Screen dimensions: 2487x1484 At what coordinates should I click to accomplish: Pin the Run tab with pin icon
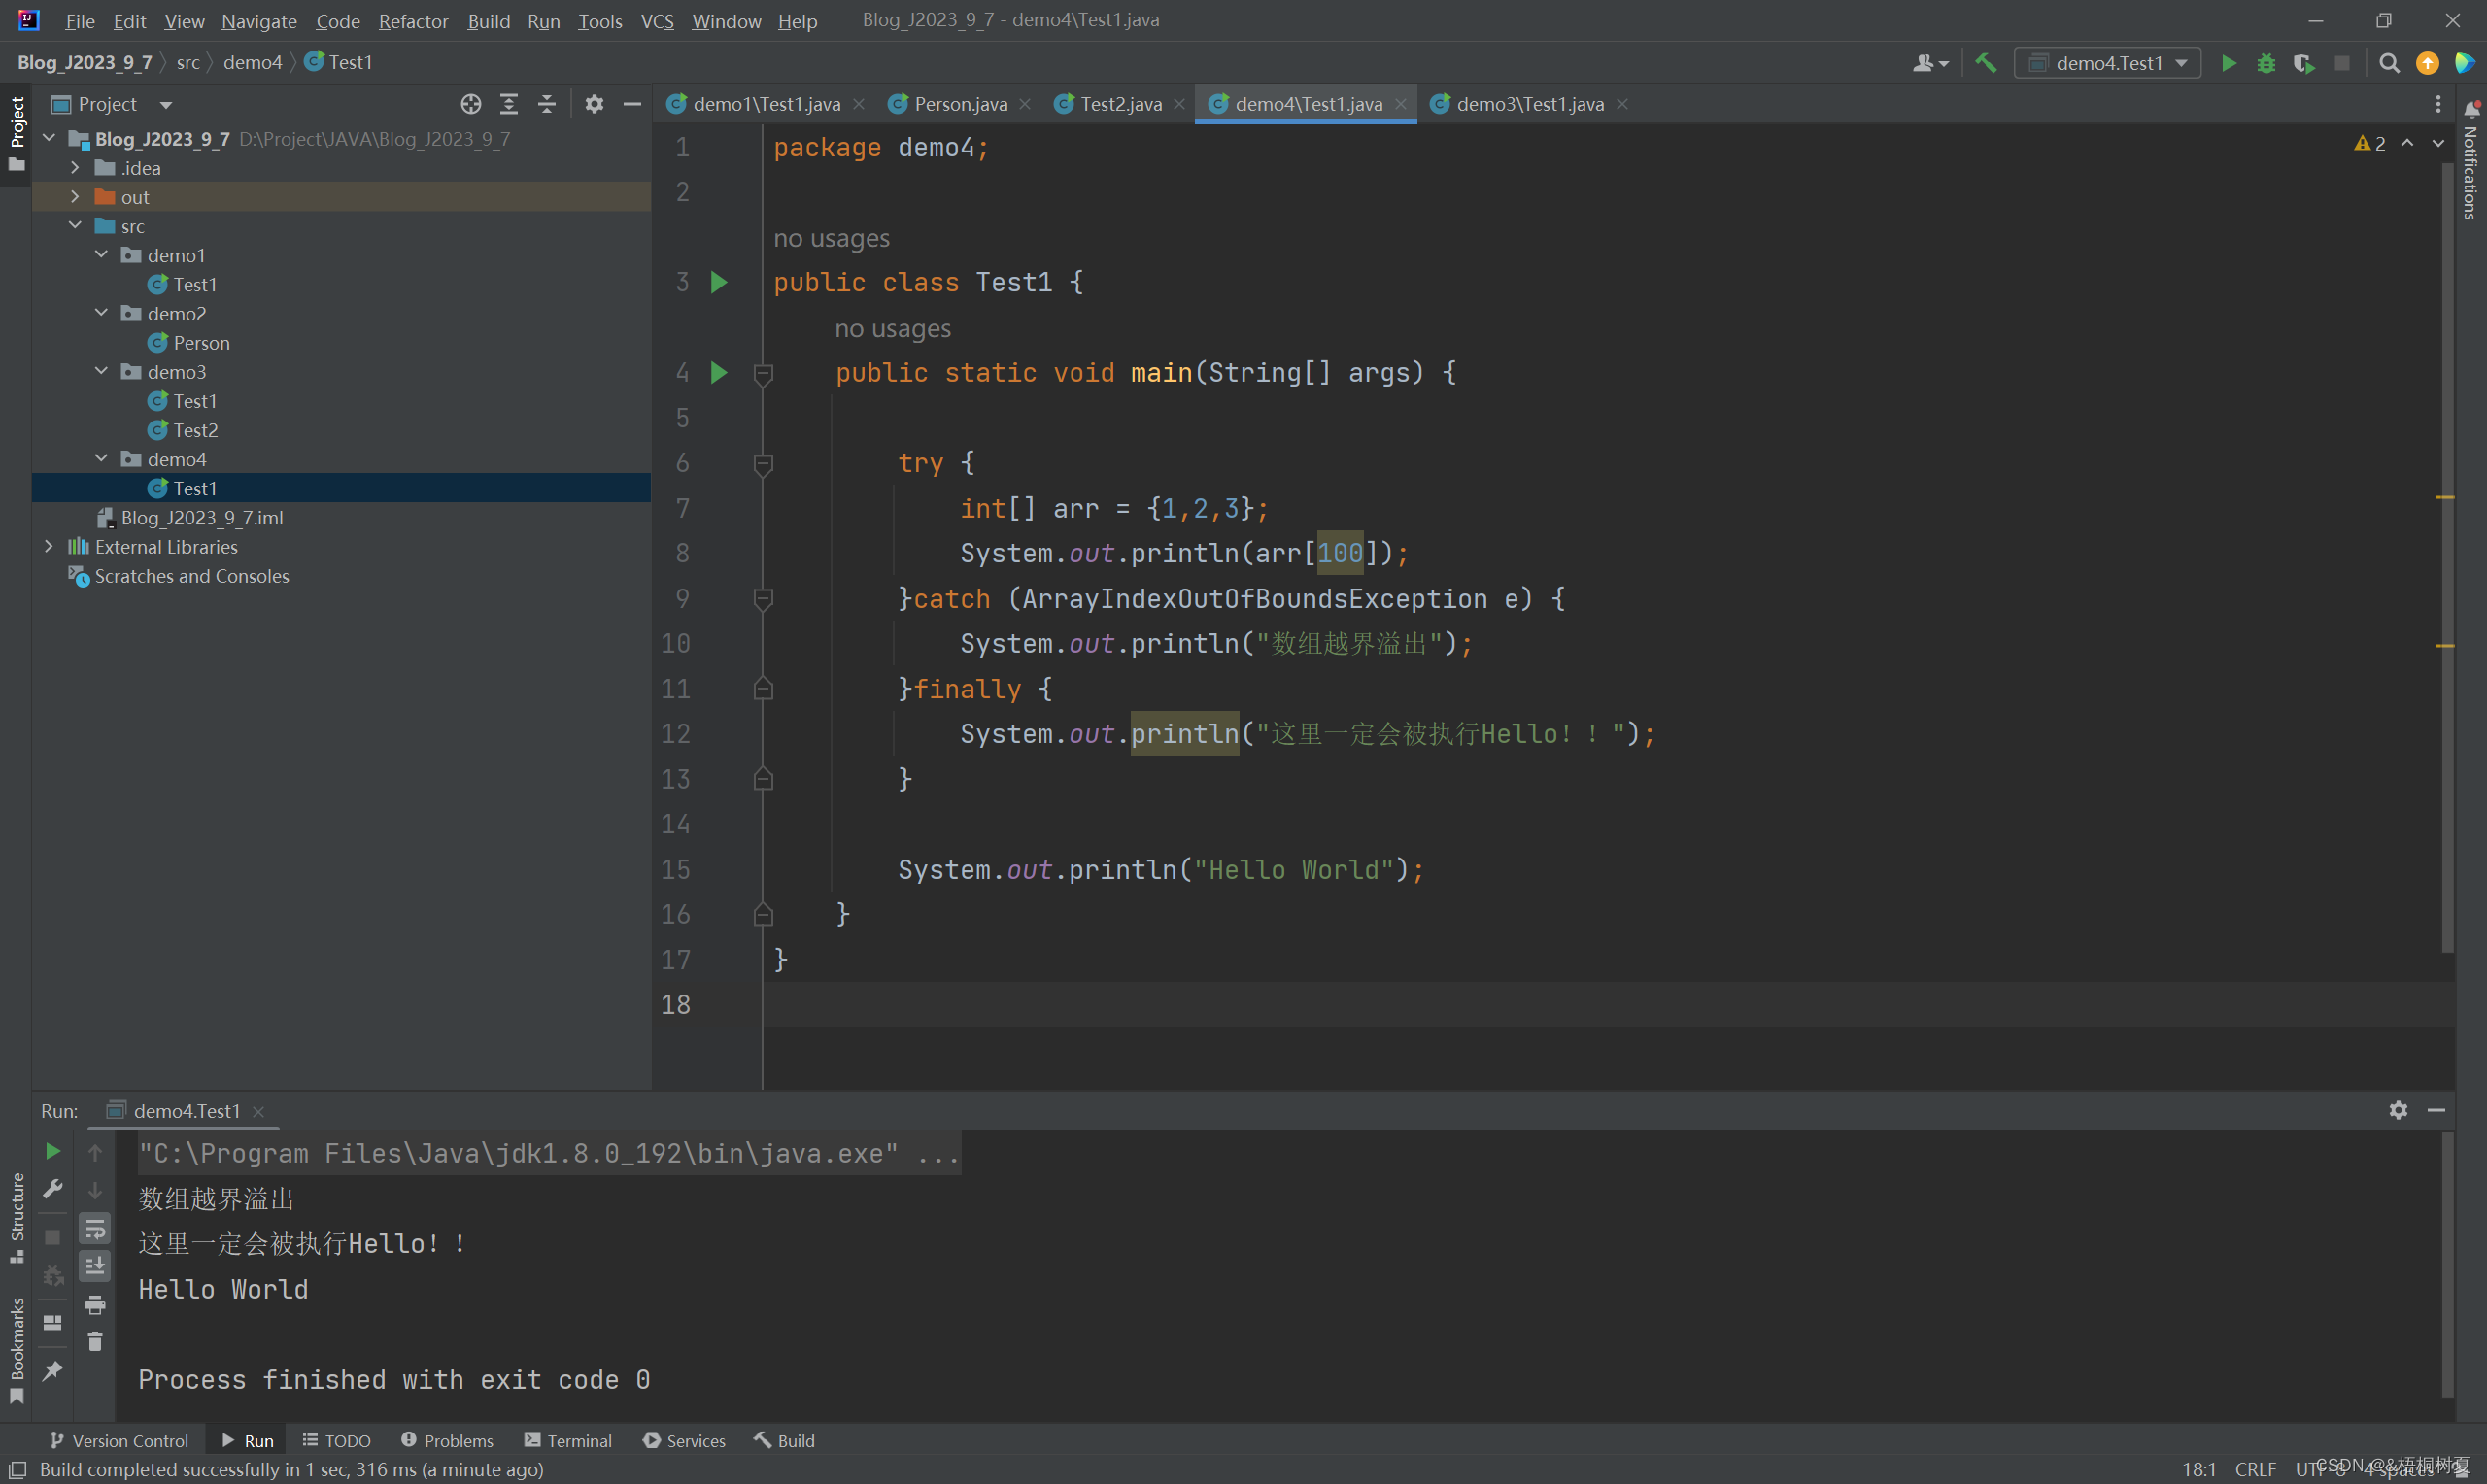(x=53, y=1370)
